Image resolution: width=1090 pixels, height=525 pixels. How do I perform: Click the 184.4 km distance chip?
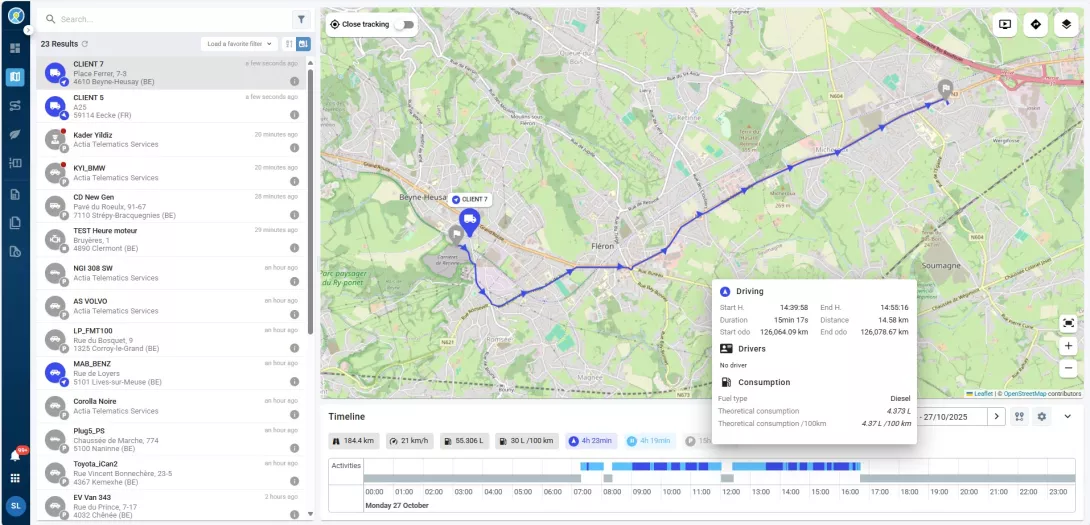353,441
